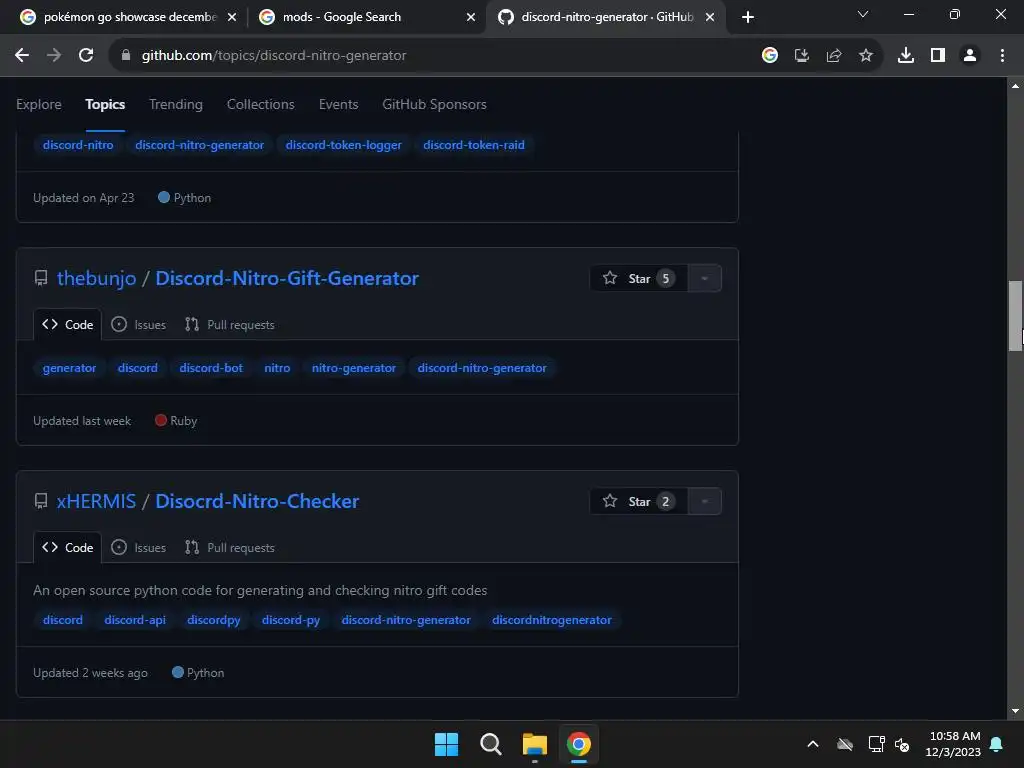Open xHERMIS user link
Image resolution: width=1024 pixels, height=768 pixels.
point(96,502)
